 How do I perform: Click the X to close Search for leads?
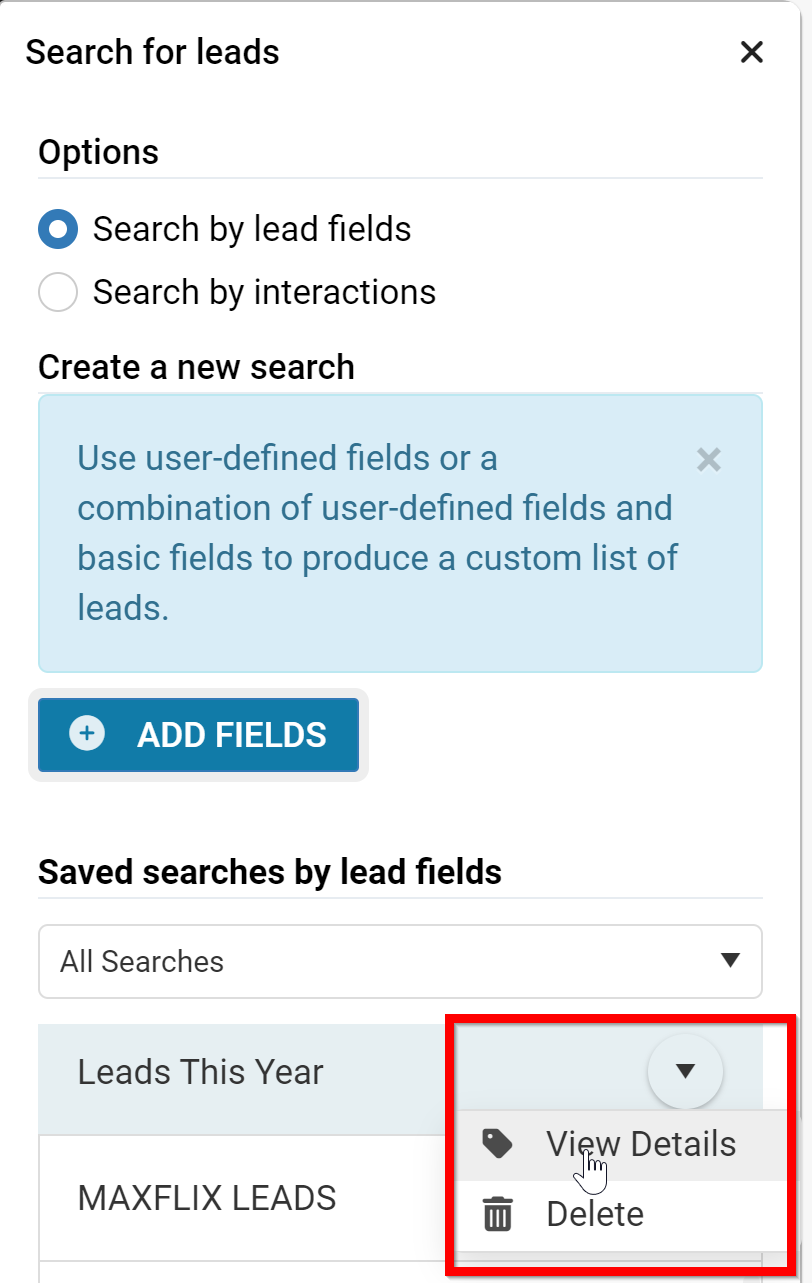coord(752,52)
